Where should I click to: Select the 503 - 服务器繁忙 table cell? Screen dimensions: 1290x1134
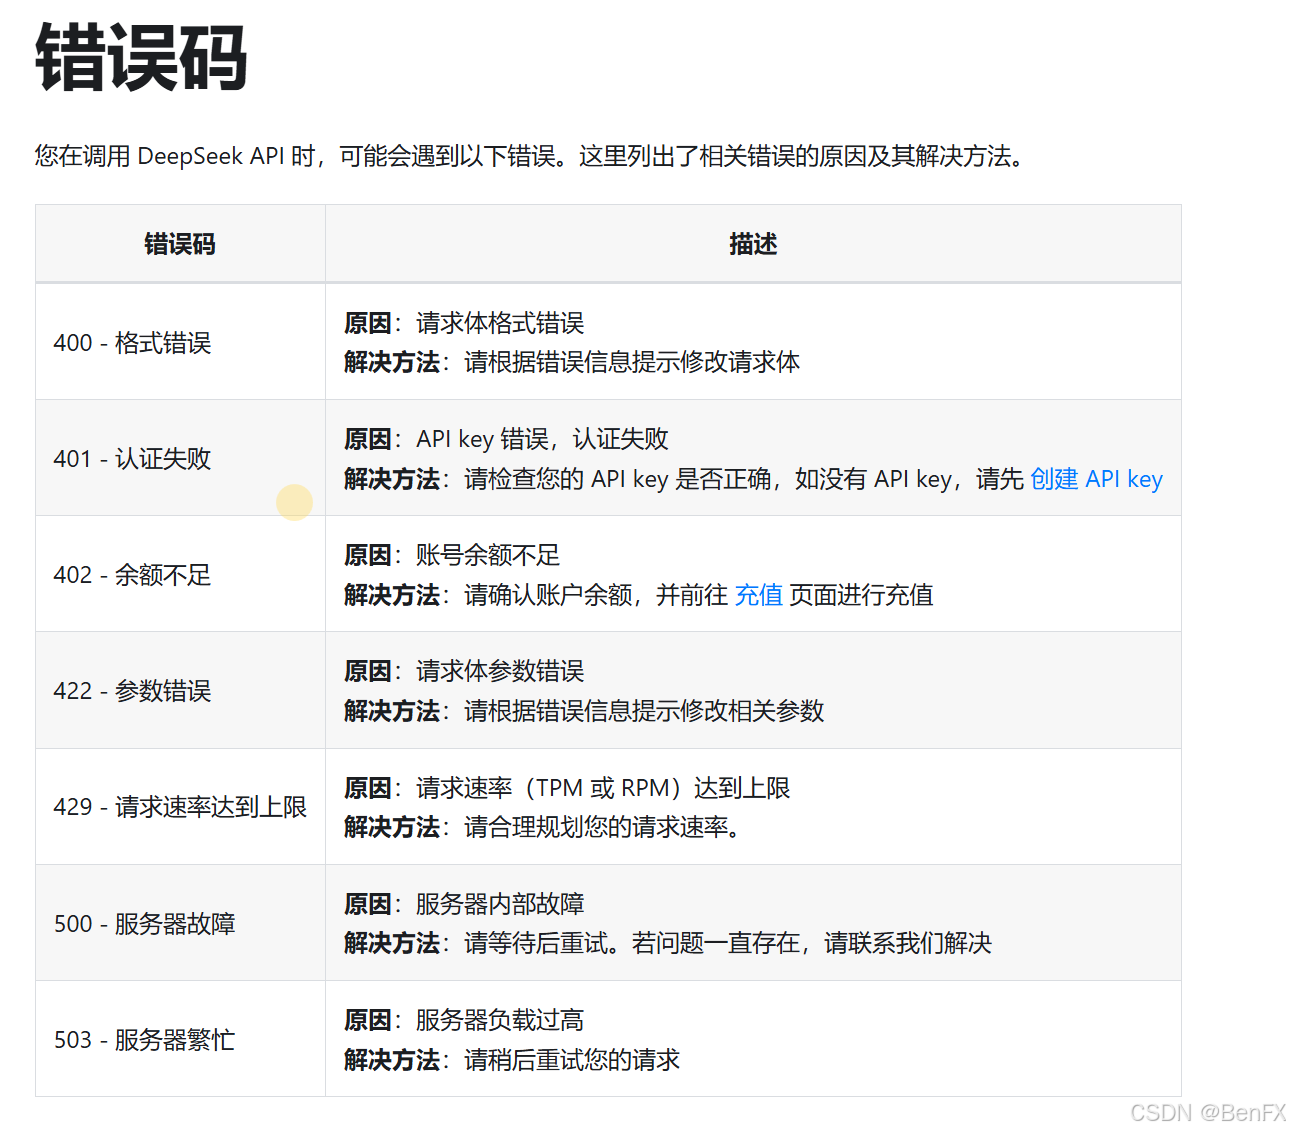[143, 1039]
